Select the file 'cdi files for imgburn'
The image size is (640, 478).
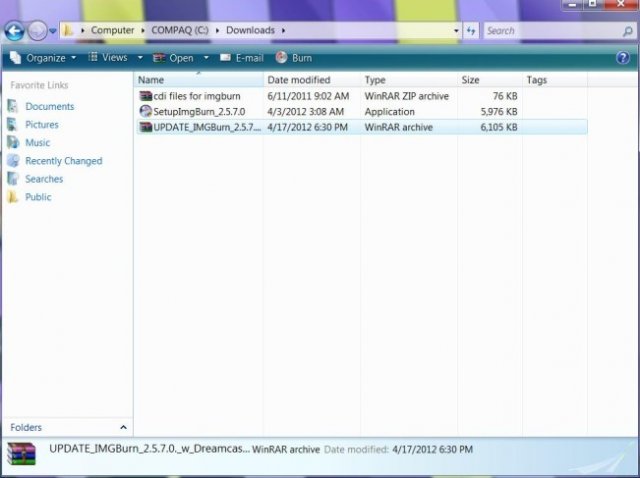pos(197,96)
